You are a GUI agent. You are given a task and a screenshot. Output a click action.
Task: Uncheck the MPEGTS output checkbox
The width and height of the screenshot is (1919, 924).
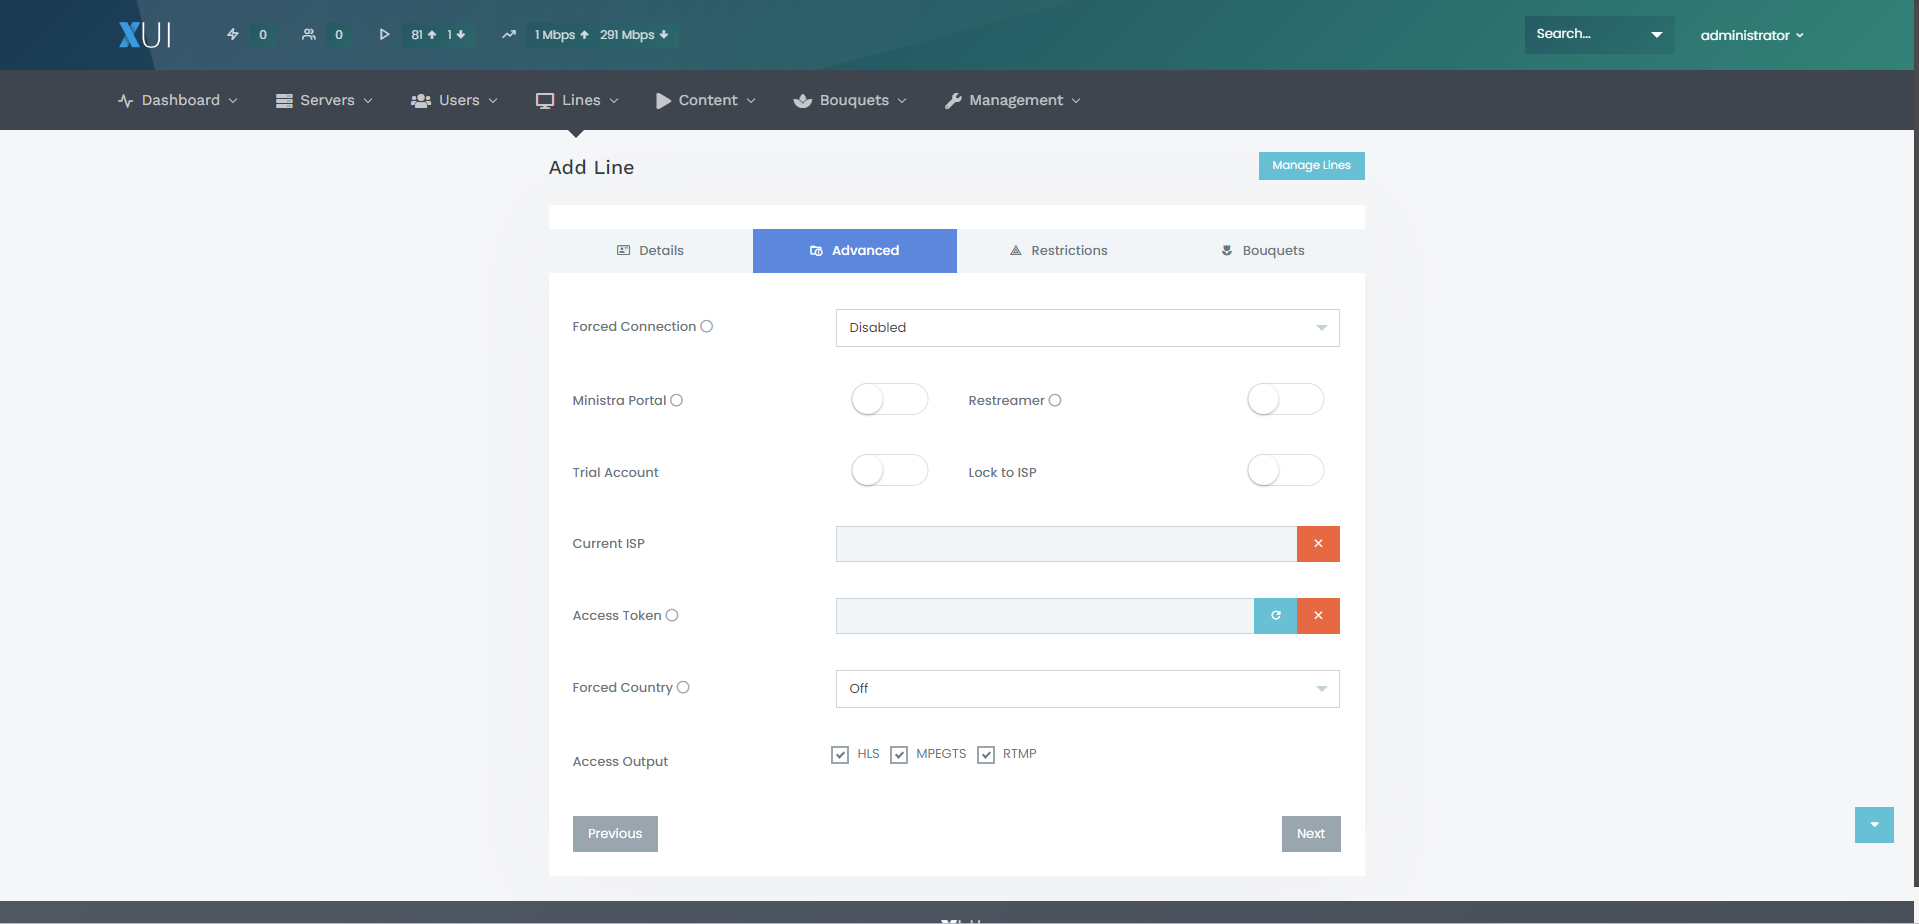(899, 755)
